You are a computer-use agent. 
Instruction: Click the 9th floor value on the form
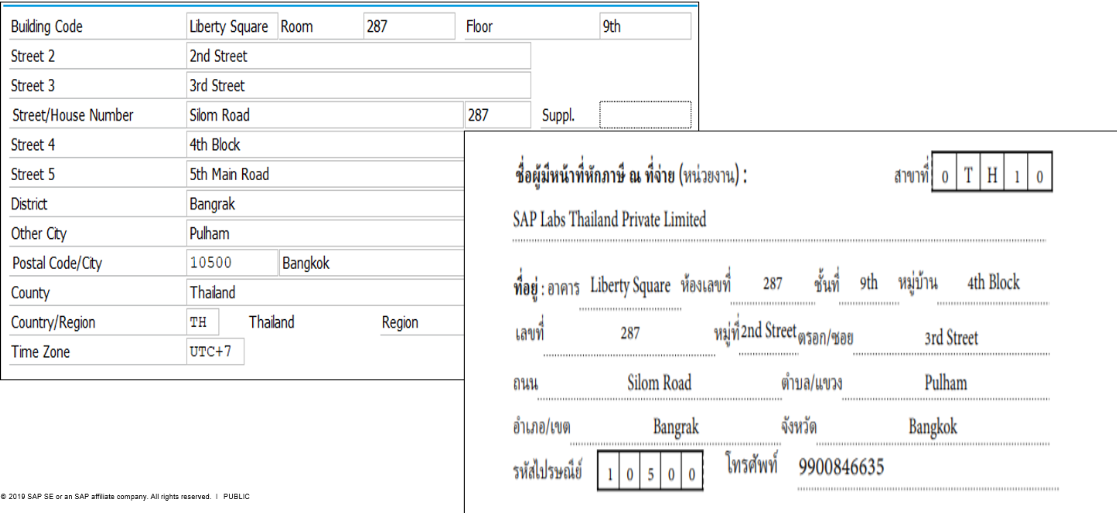point(868,283)
